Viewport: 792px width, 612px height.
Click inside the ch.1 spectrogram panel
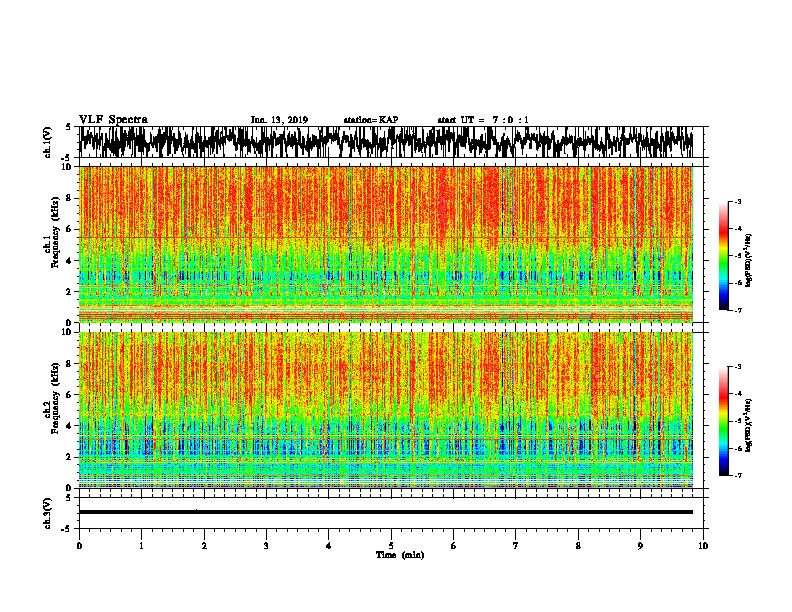386,244
